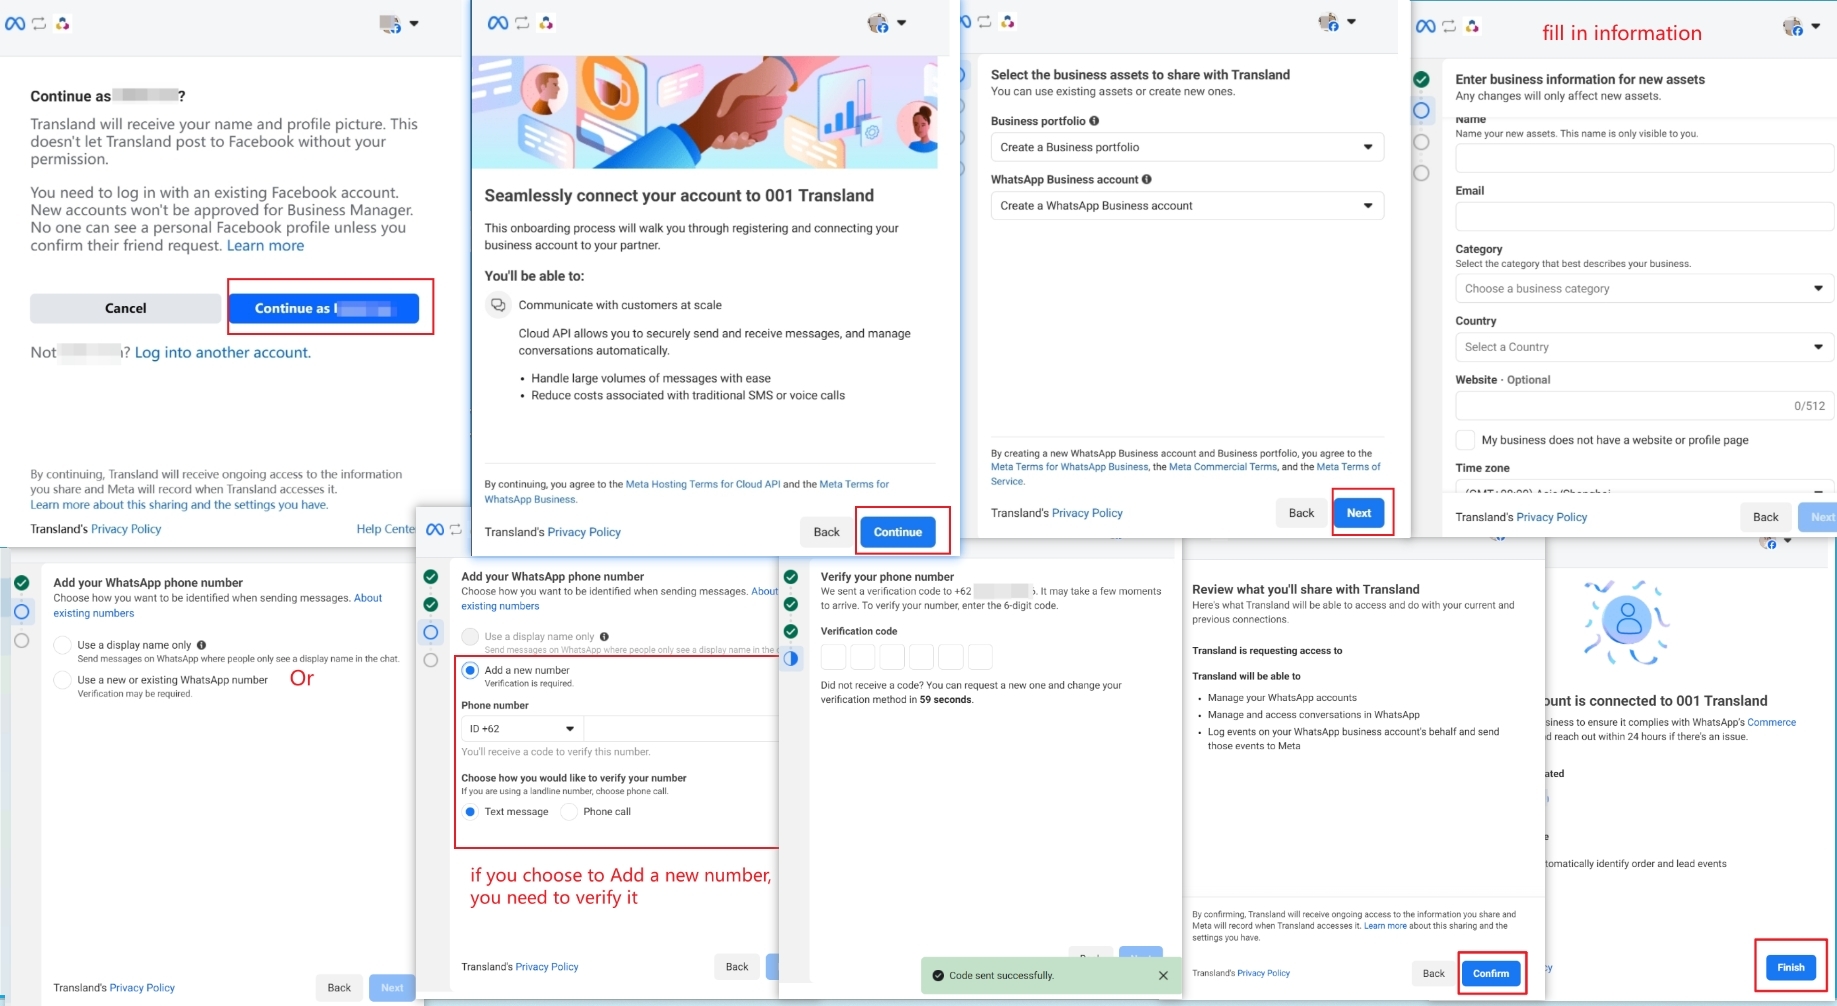Click colored circles icon in 'Seamlessly connect' header

pyautogui.click(x=546, y=23)
